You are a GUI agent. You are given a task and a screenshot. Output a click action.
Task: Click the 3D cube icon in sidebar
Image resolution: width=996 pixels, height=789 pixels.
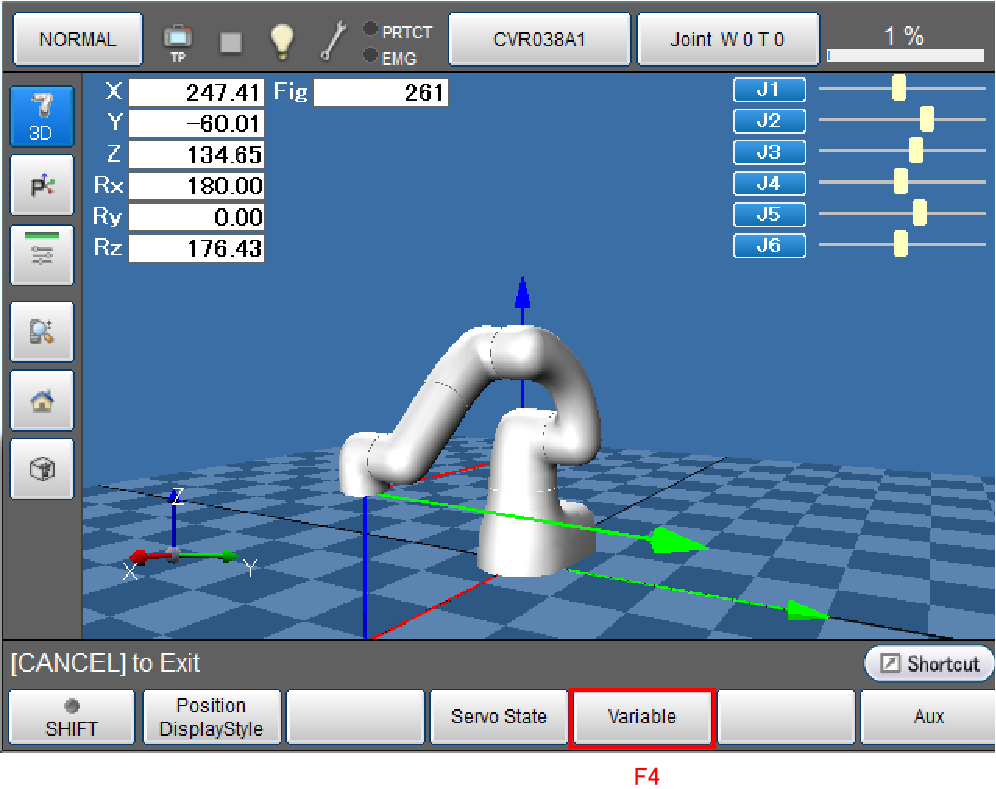(41, 468)
